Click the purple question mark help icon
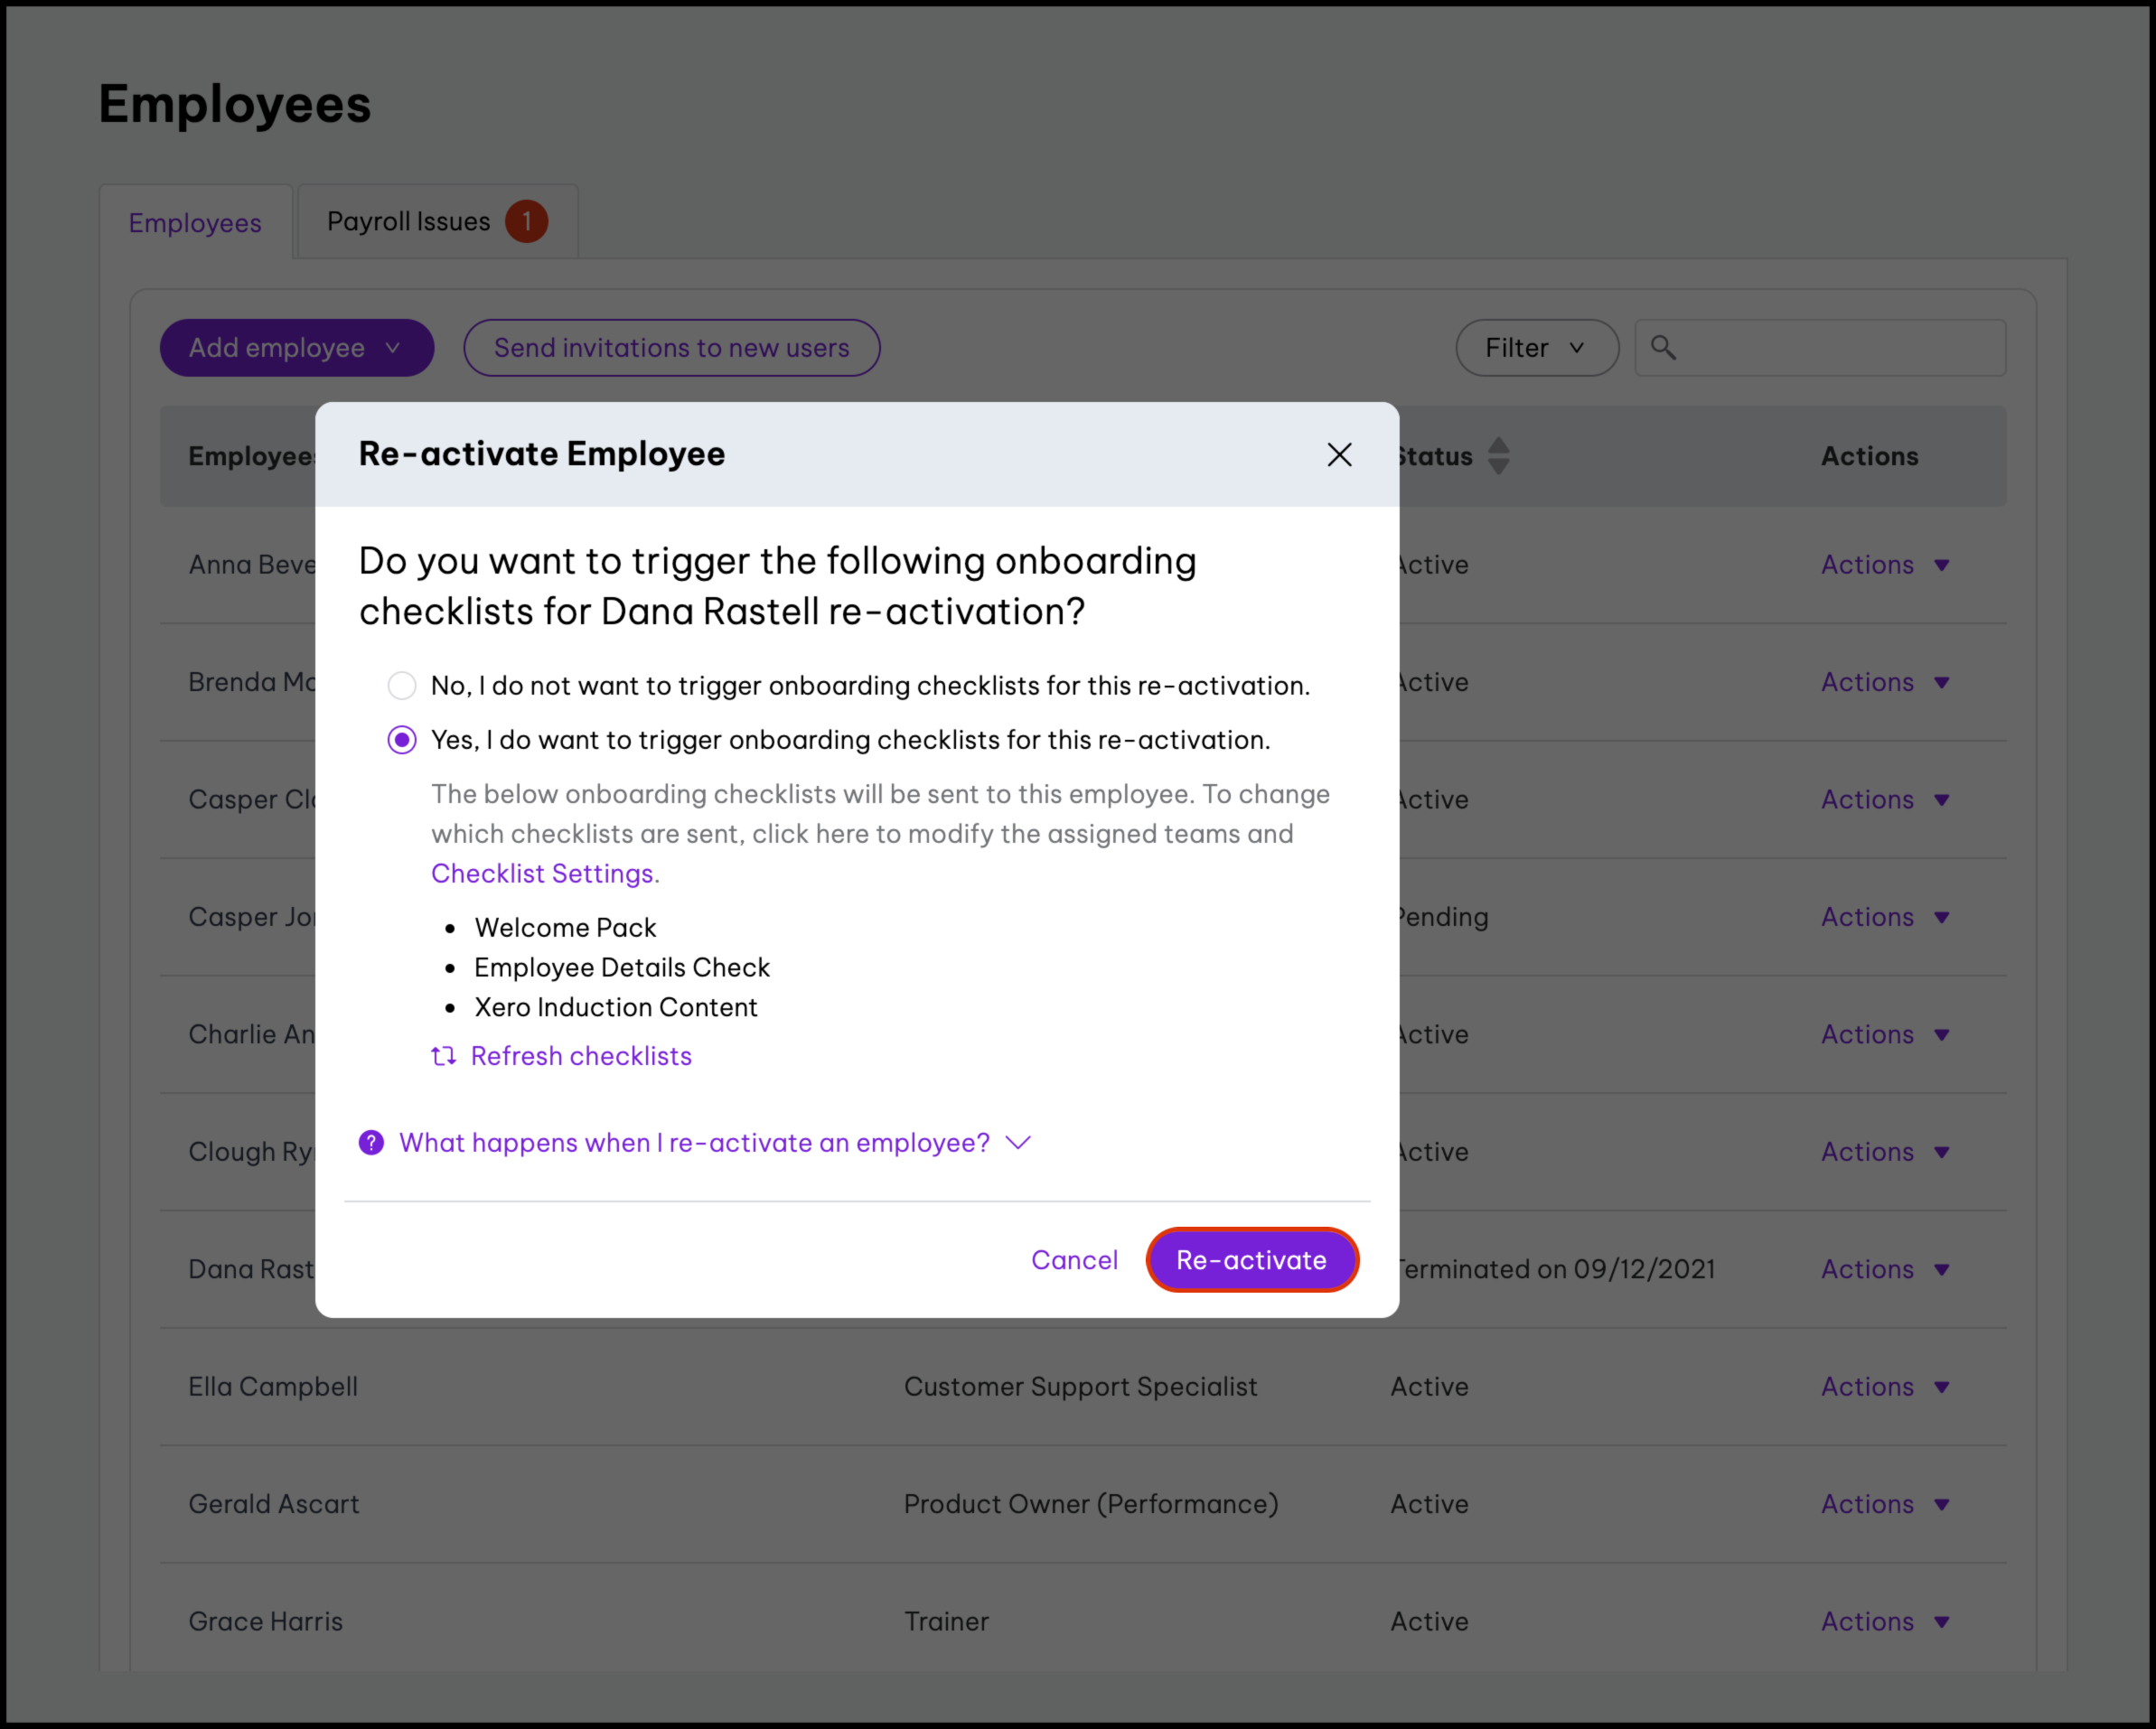The image size is (2156, 1729). (371, 1143)
